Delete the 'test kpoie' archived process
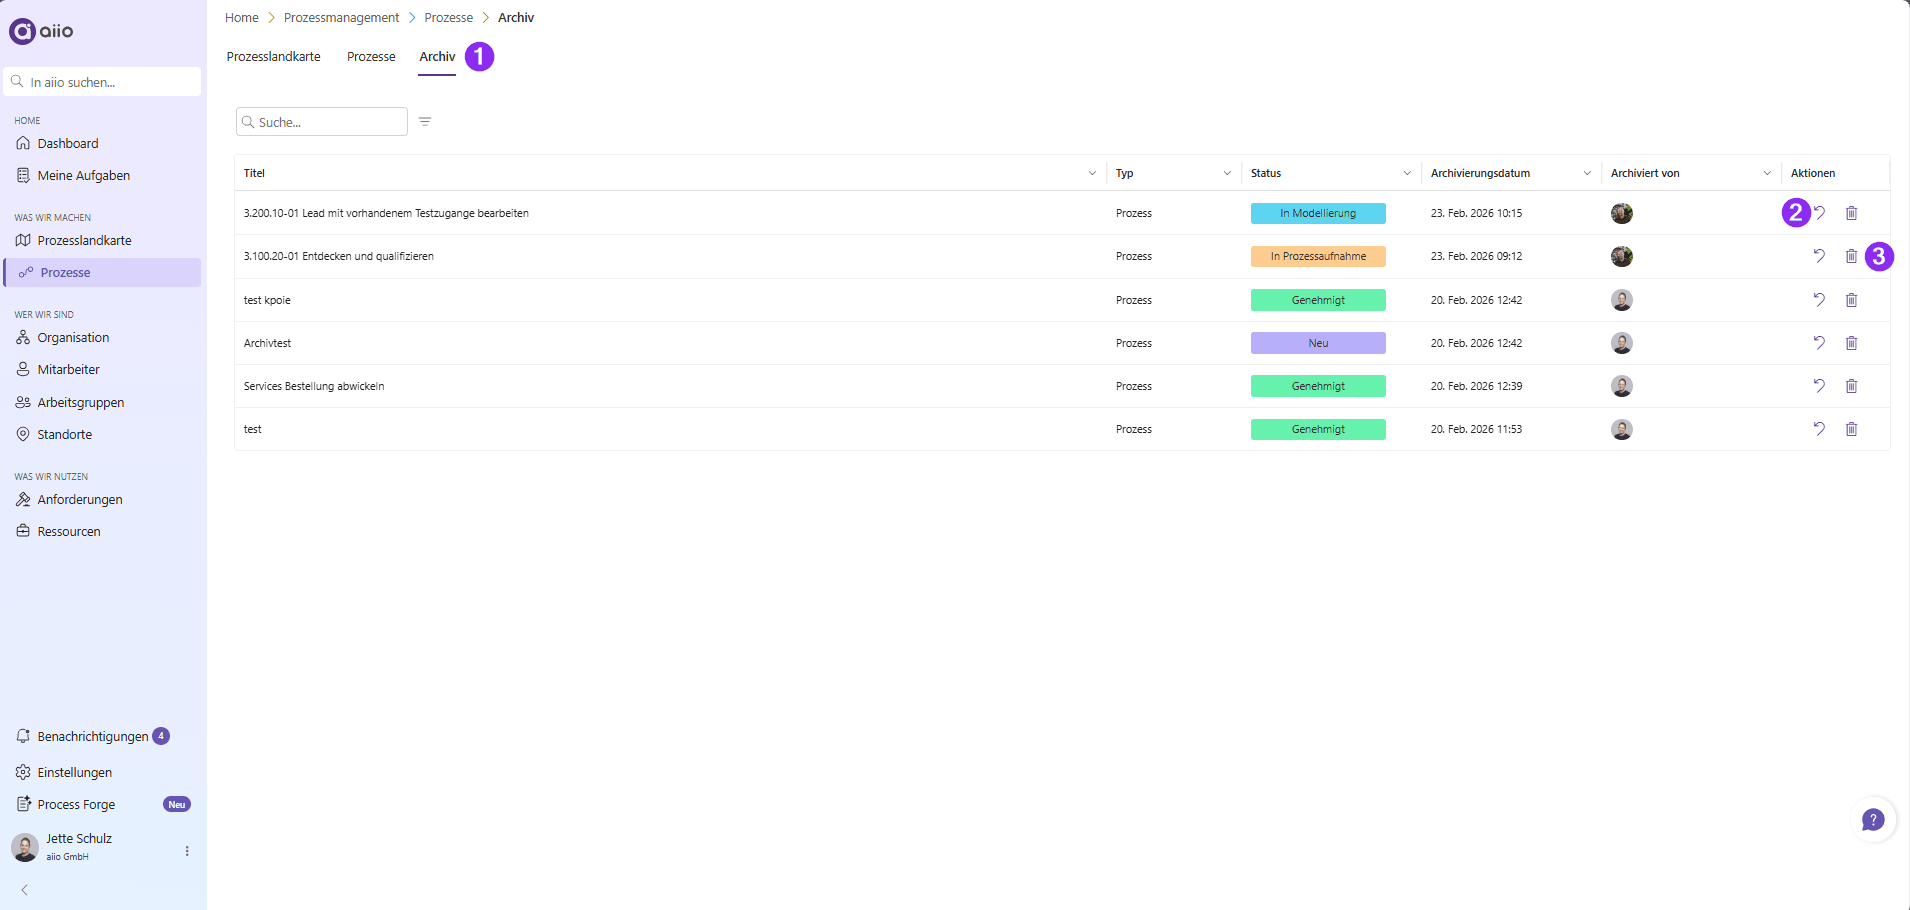 1851,300
